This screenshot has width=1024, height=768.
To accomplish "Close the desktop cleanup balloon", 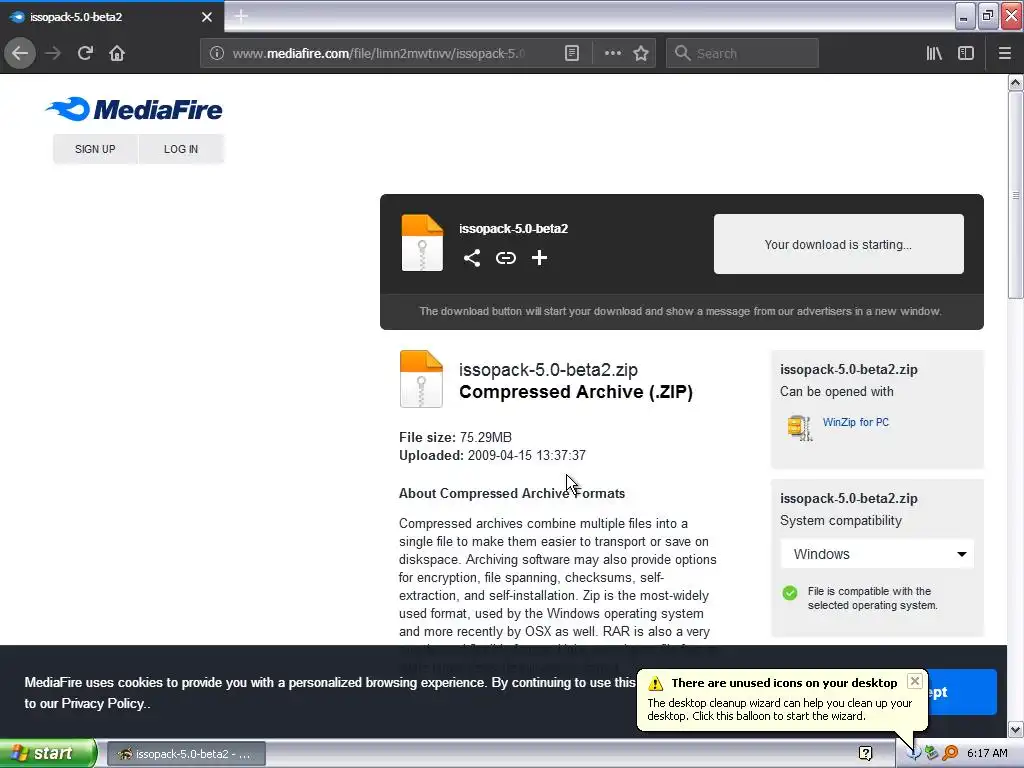I will (x=915, y=681).
